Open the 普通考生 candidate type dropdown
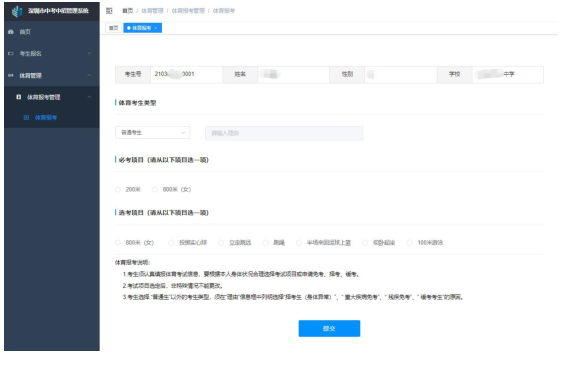The width and height of the screenshot is (563, 366). click(x=153, y=133)
